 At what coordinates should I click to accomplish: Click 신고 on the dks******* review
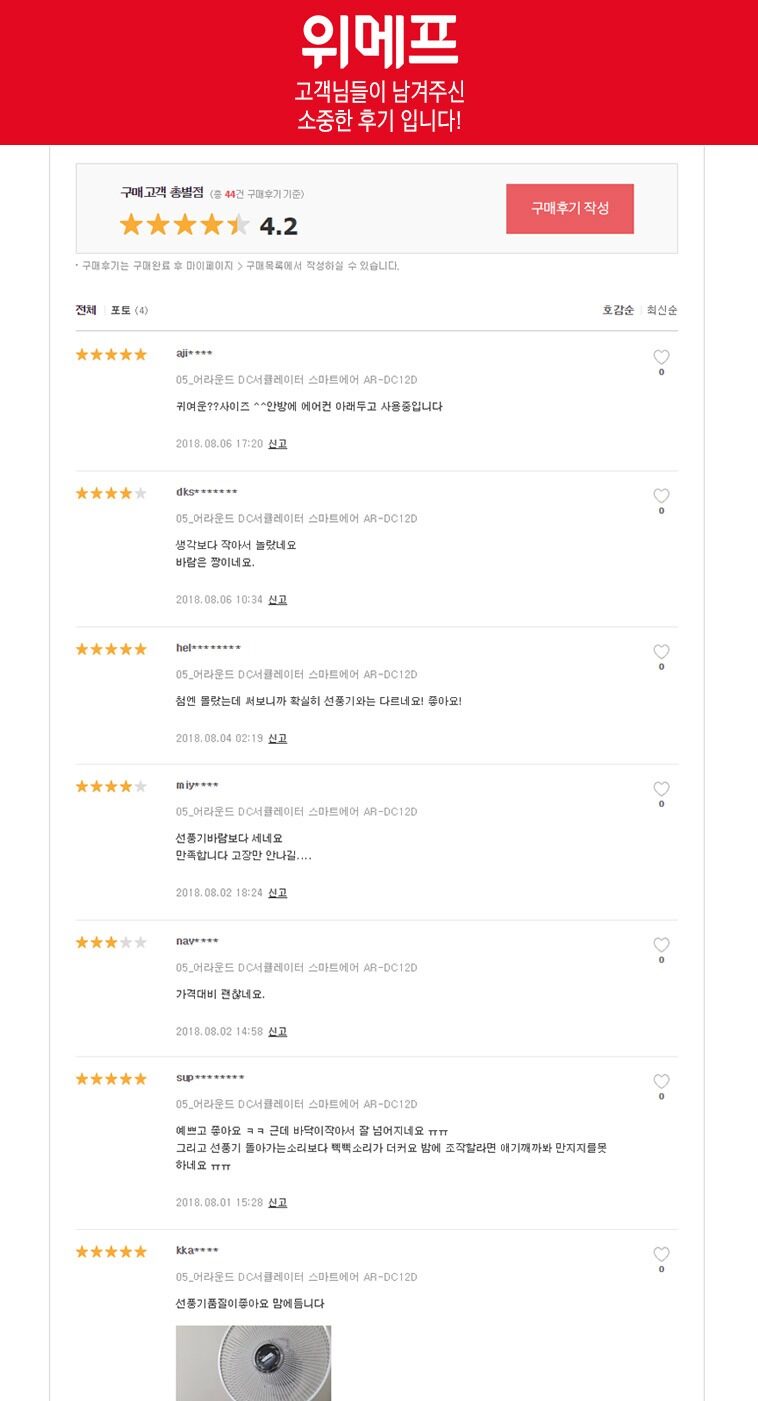(277, 599)
